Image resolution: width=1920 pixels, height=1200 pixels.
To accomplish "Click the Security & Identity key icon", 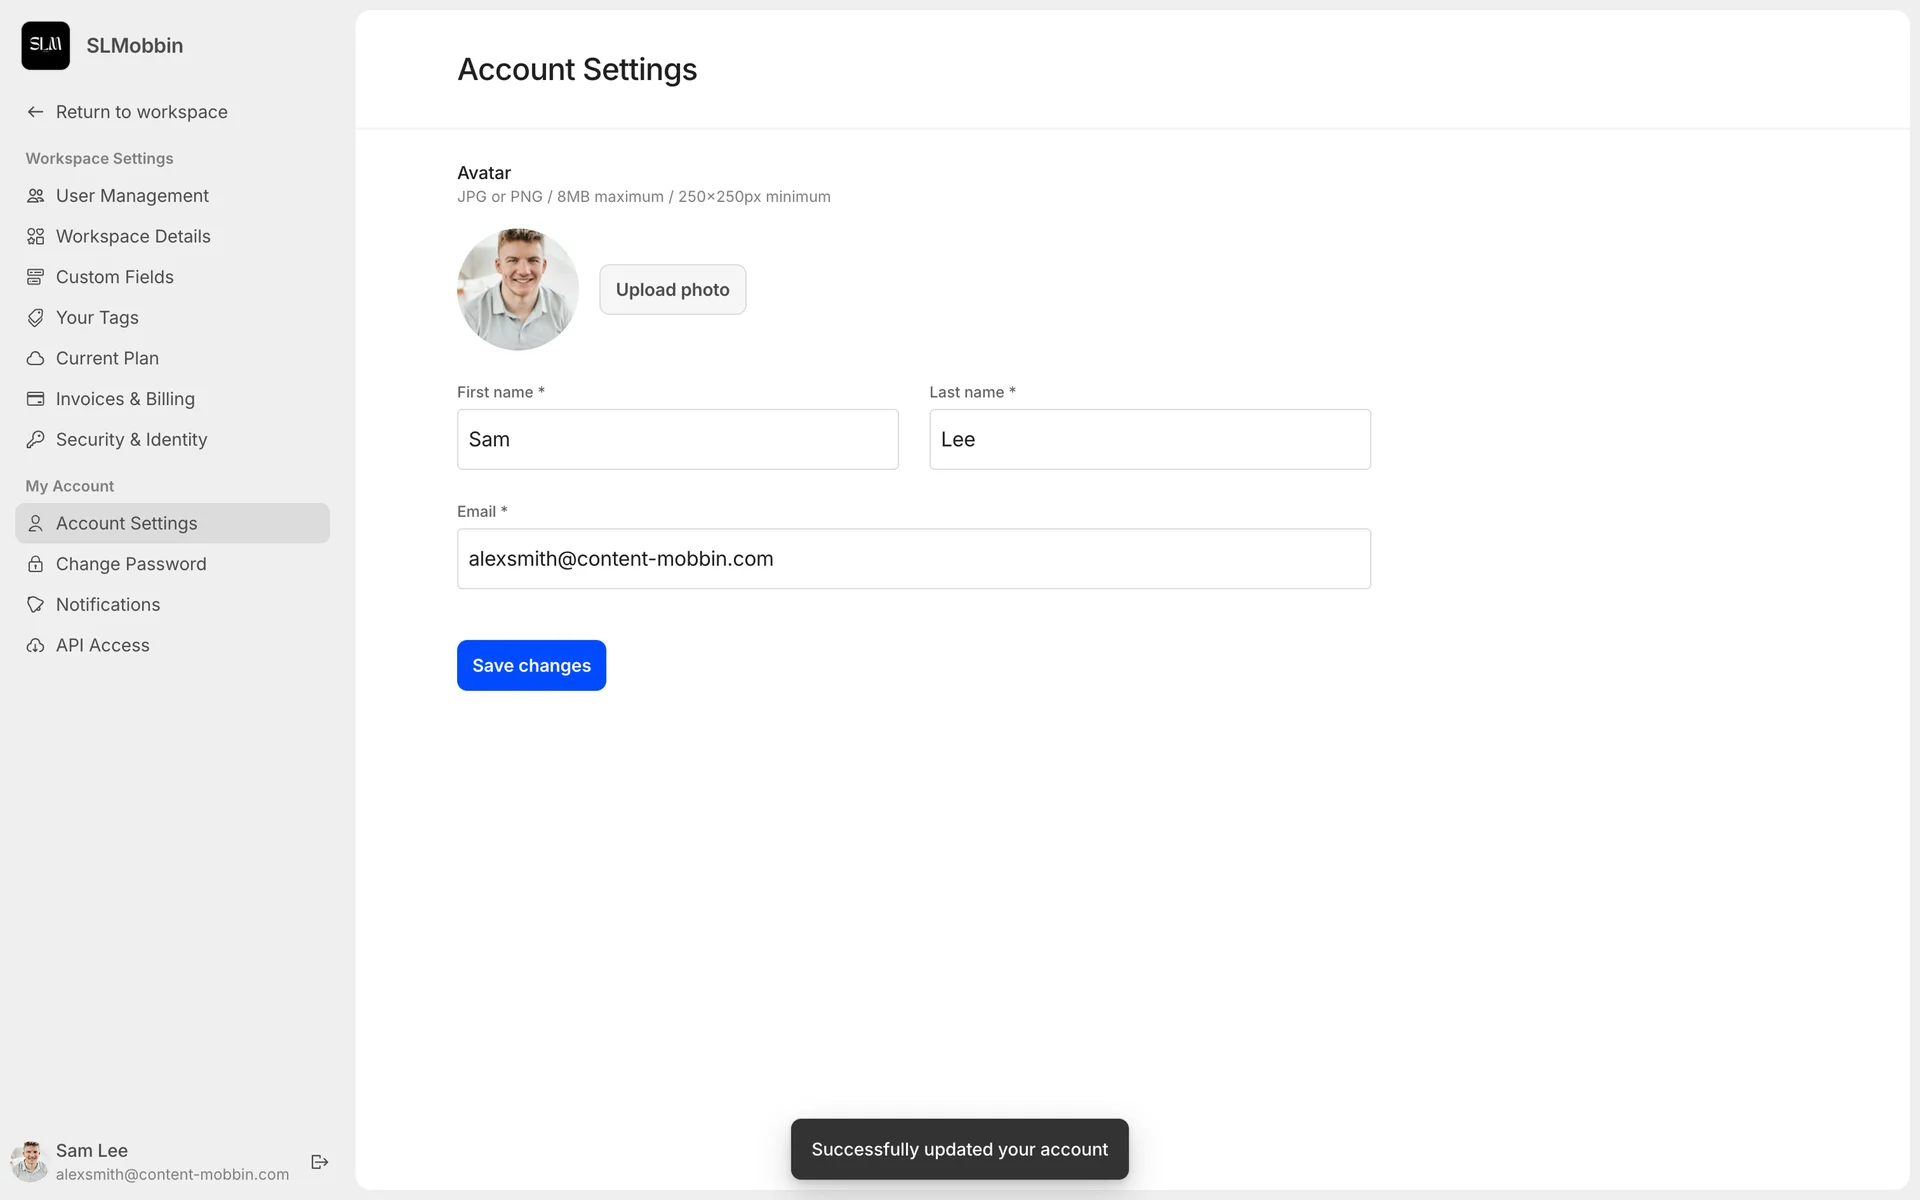I will point(35,440).
